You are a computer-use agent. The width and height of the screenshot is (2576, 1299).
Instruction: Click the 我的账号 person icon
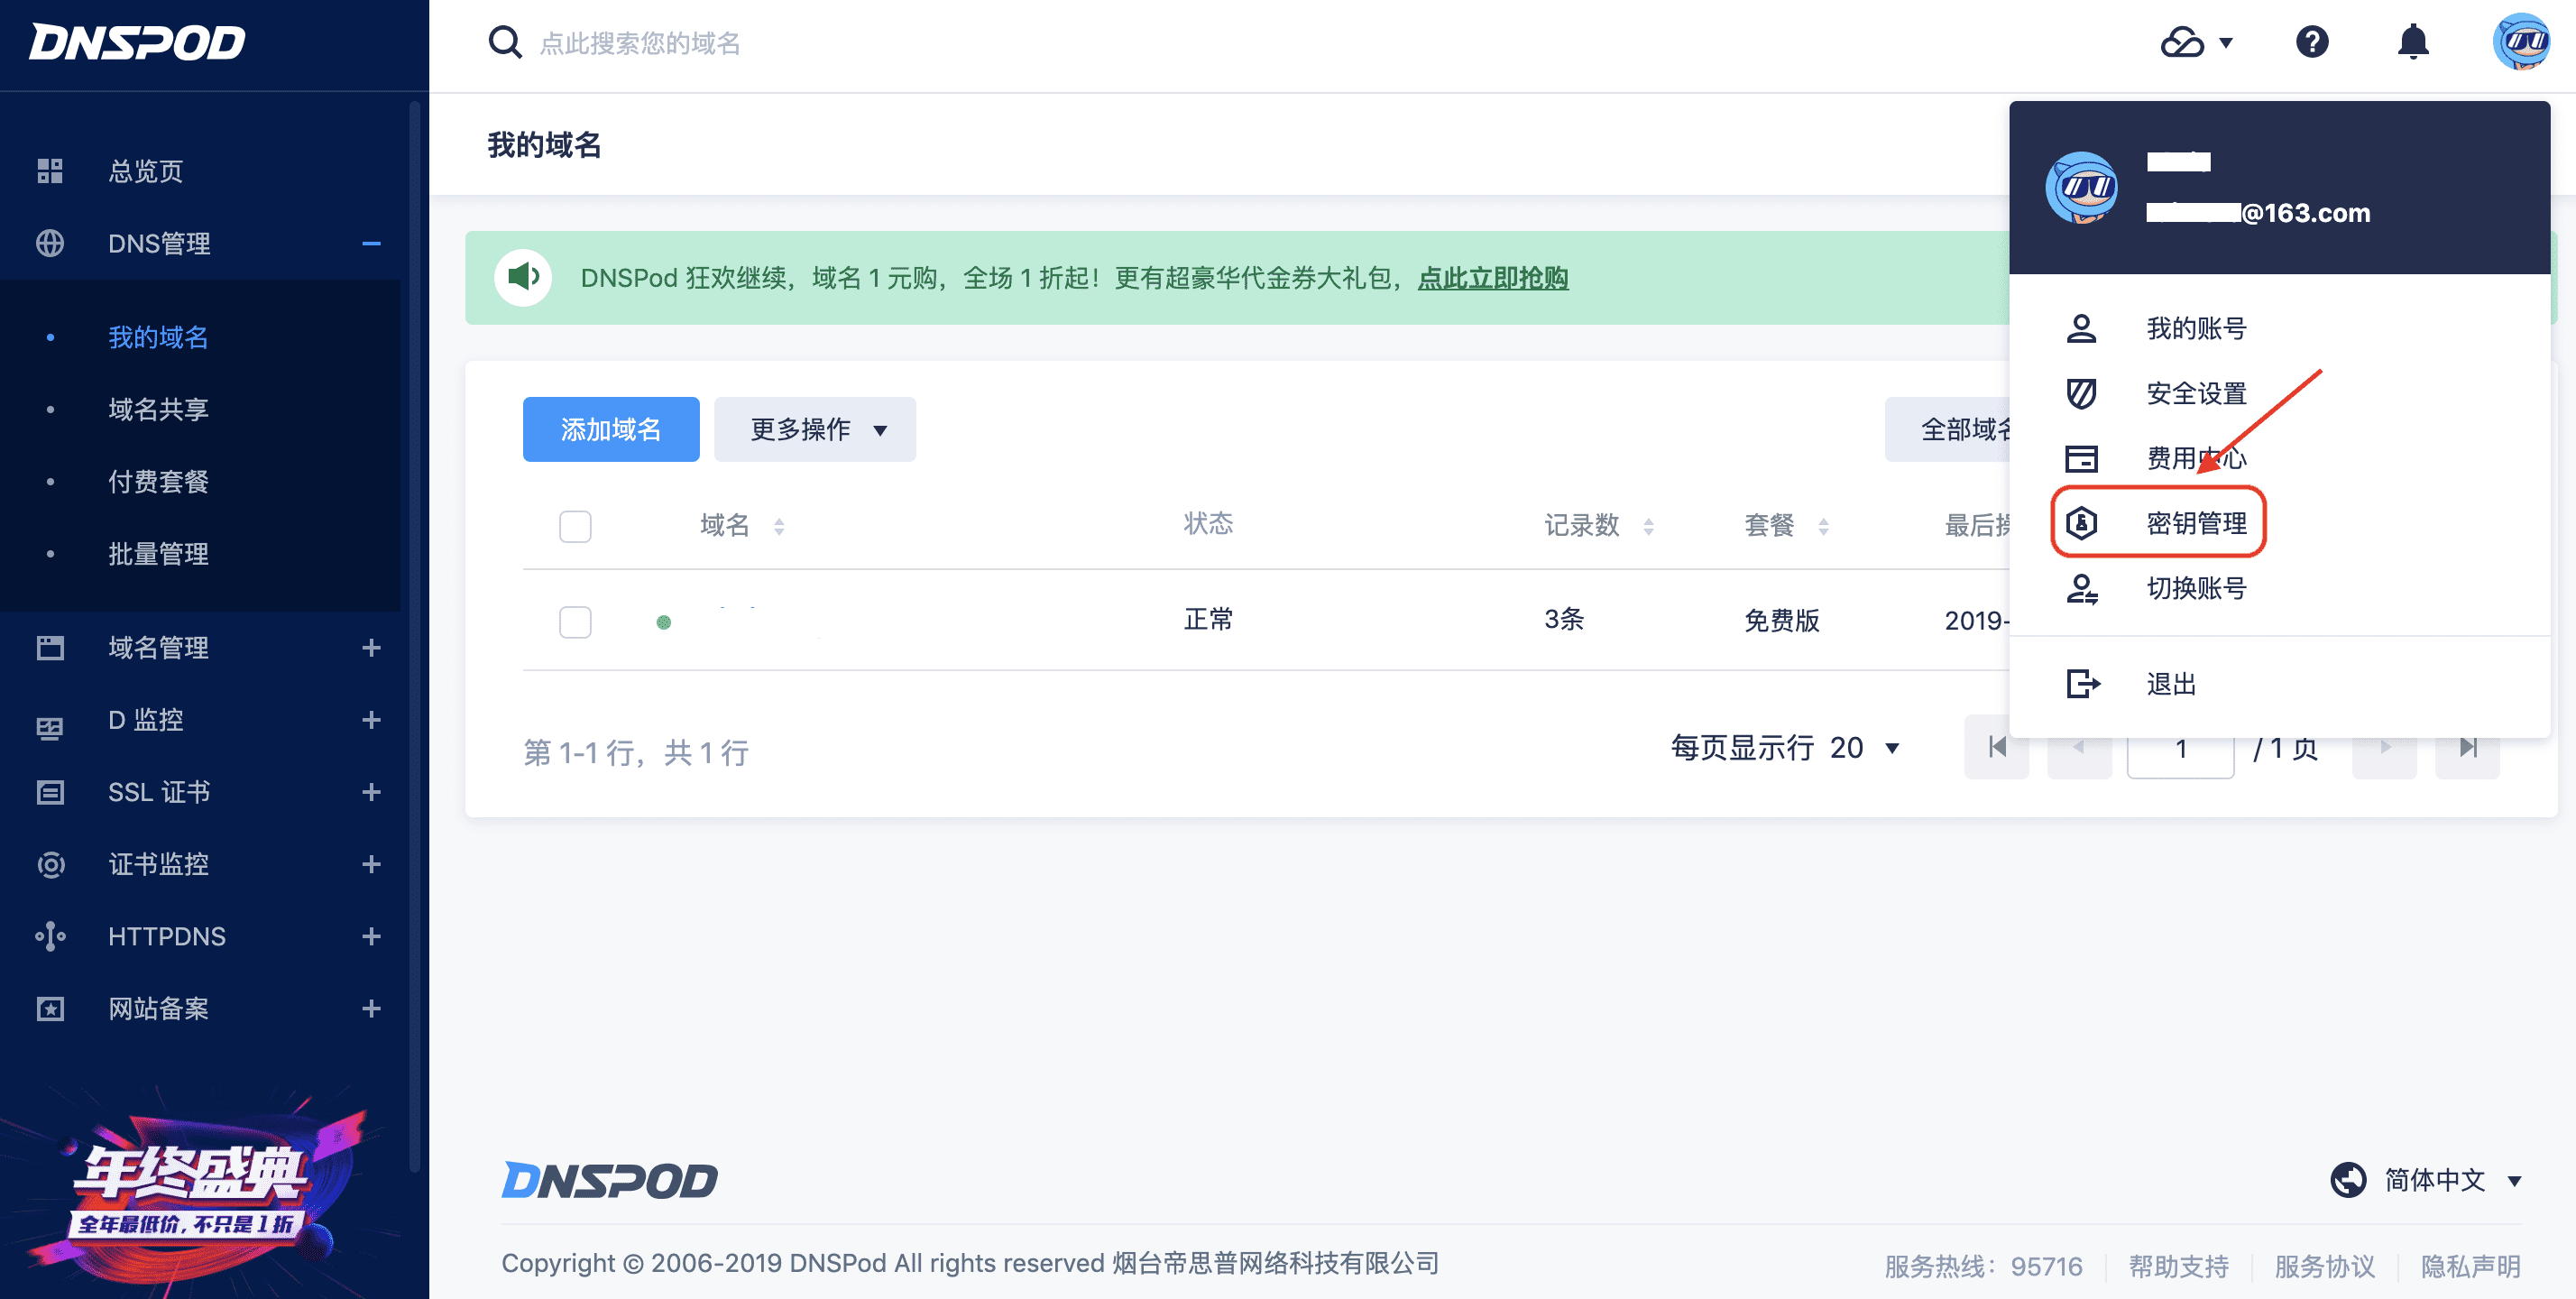(x=2081, y=328)
